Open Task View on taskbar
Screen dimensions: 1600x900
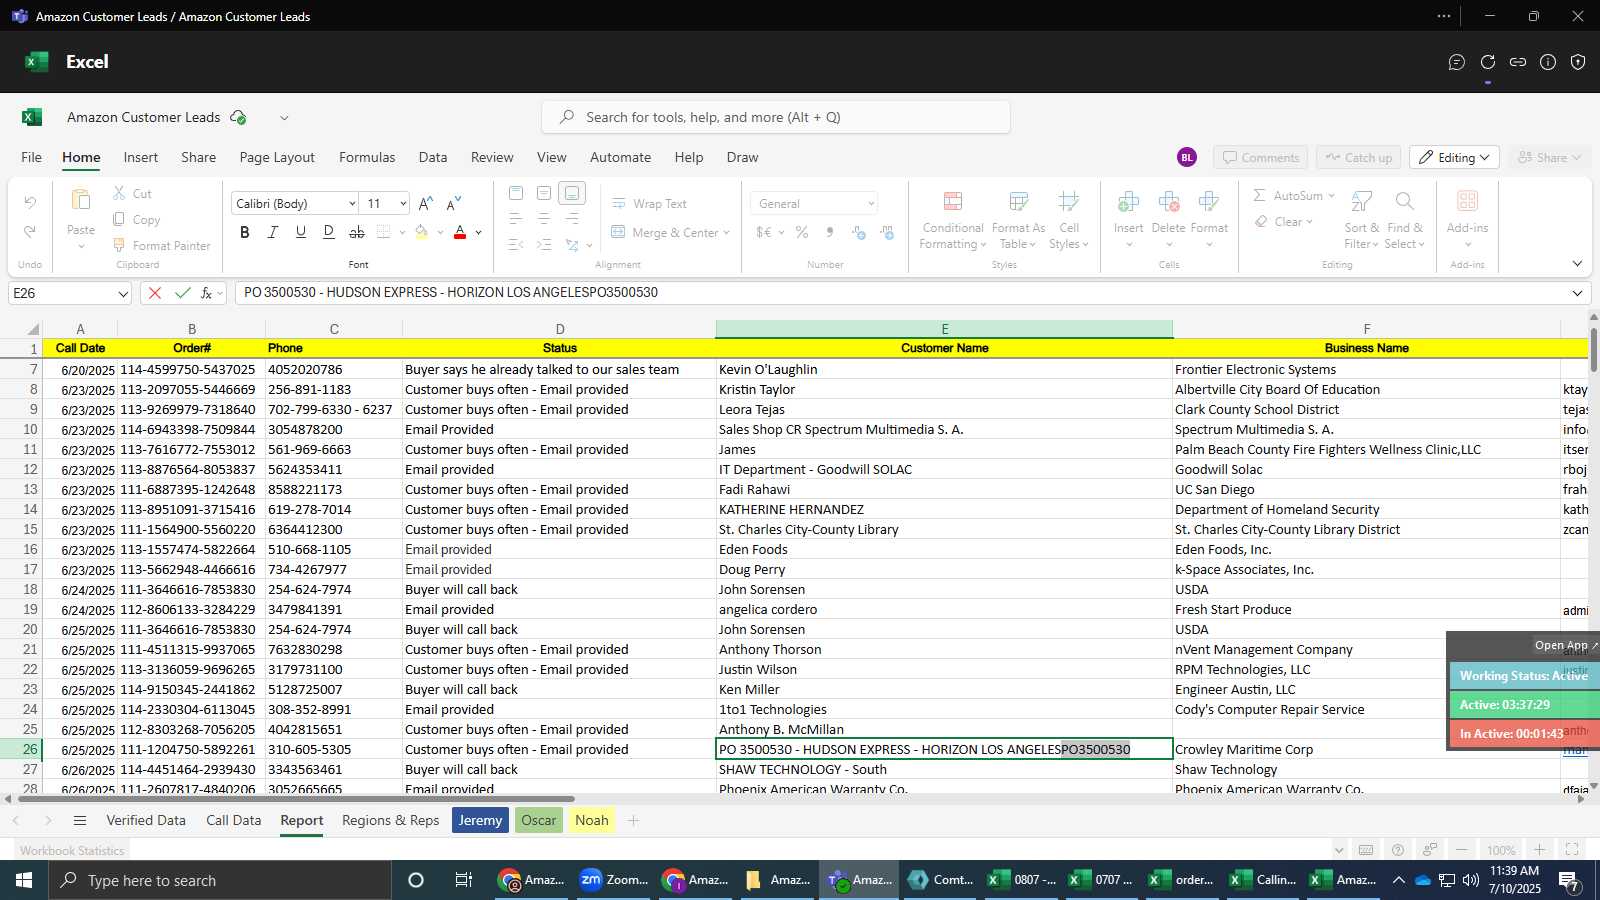pyautogui.click(x=463, y=880)
